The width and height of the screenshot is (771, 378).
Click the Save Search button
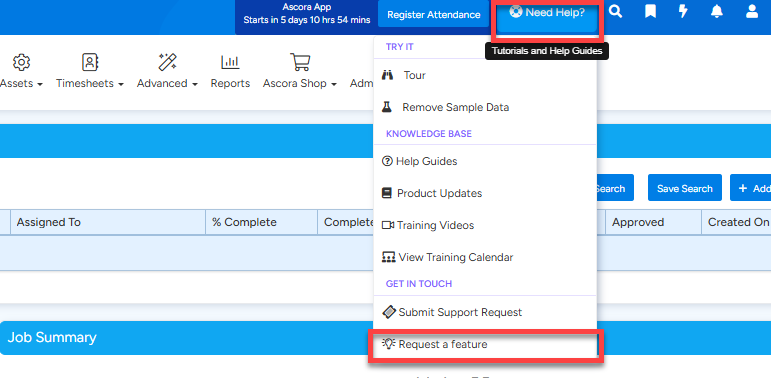pyautogui.click(x=684, y=188)
